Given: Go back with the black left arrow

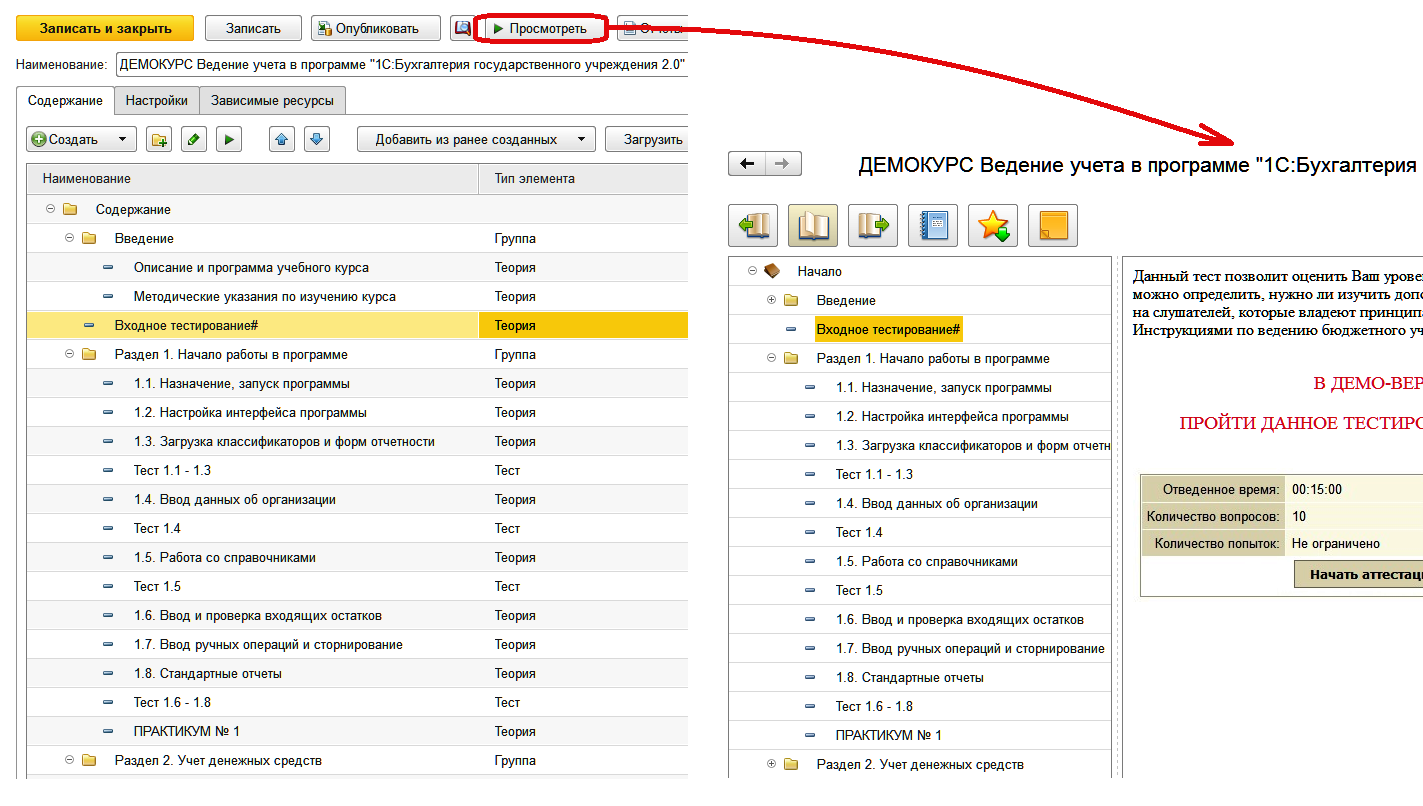Looking at the screenshot, I should [x=747, y=164].
